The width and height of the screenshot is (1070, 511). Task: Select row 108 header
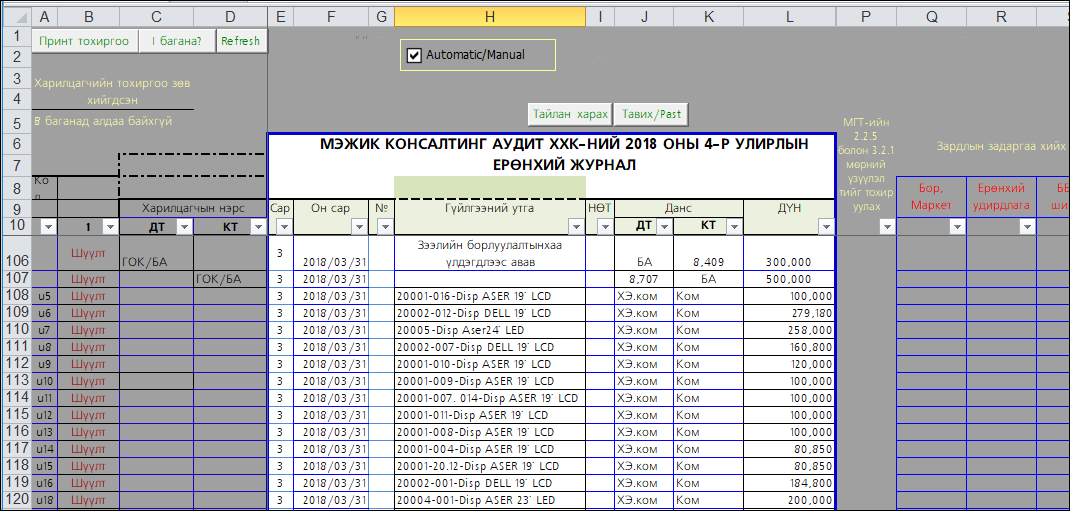(16, 296)
